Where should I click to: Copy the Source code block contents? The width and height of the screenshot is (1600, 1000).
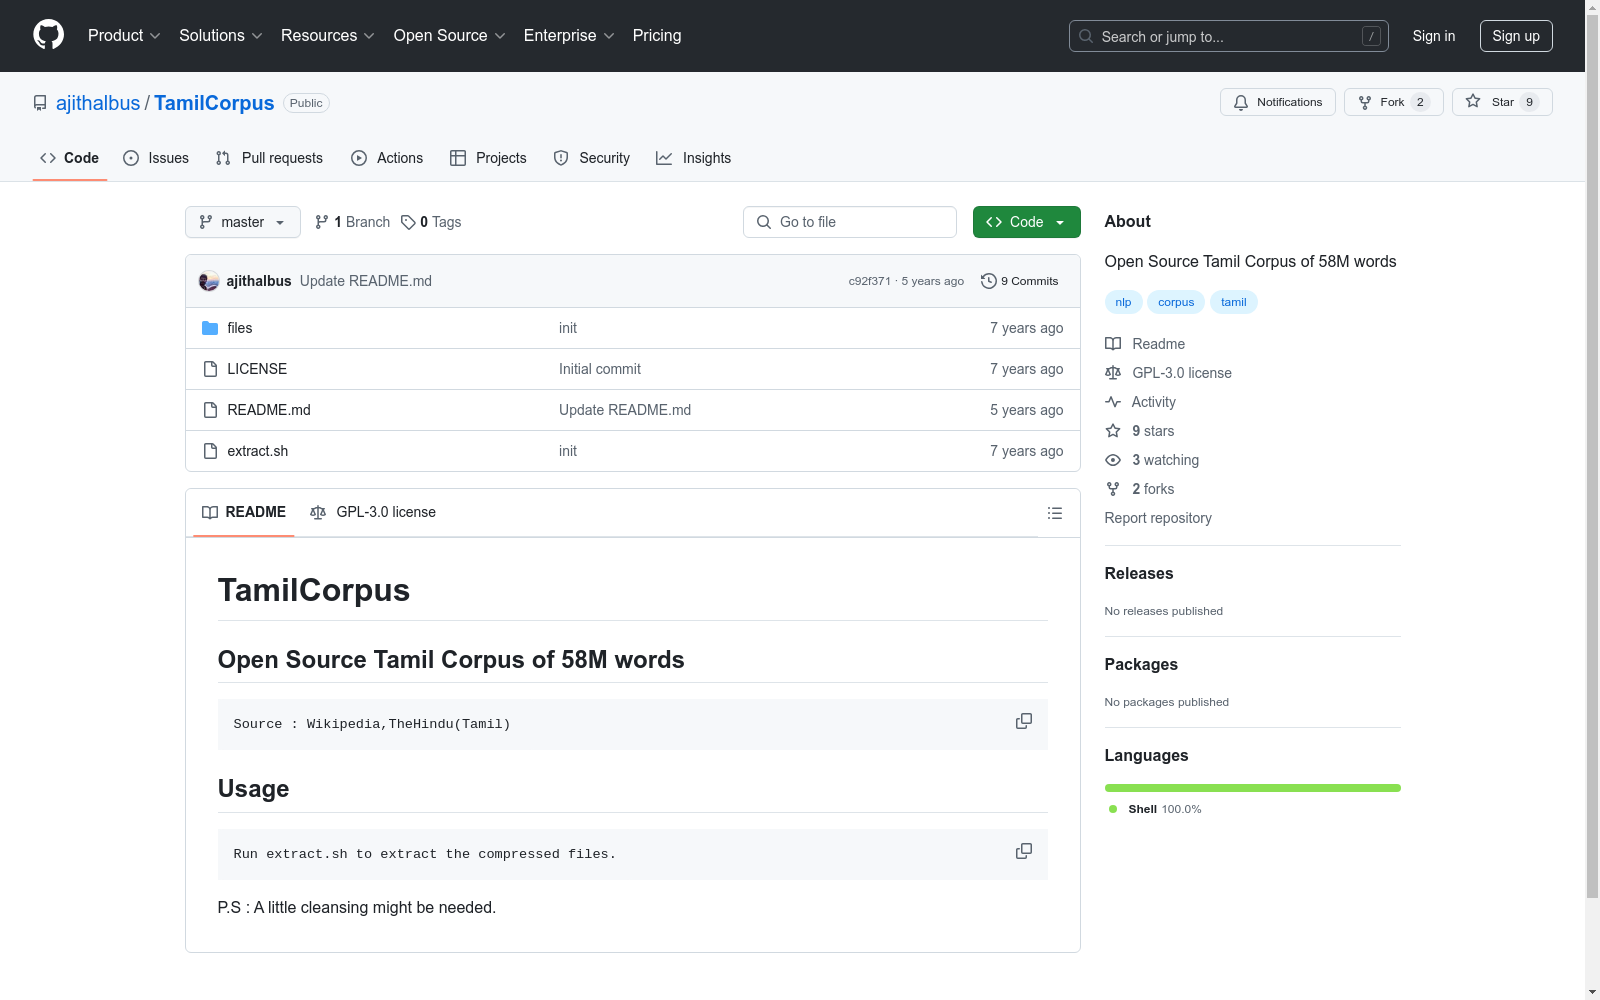click(x=1024, y=721)
